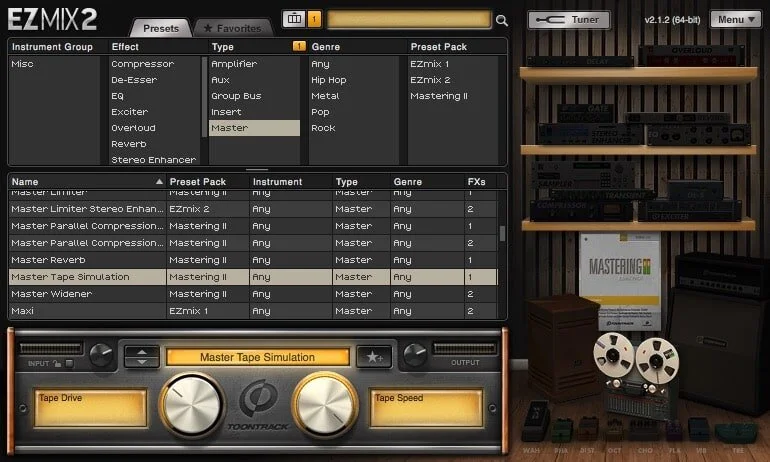770x462 pixels.
Task: Select Exciter in Effect filter
Action: tap(155, 112)
